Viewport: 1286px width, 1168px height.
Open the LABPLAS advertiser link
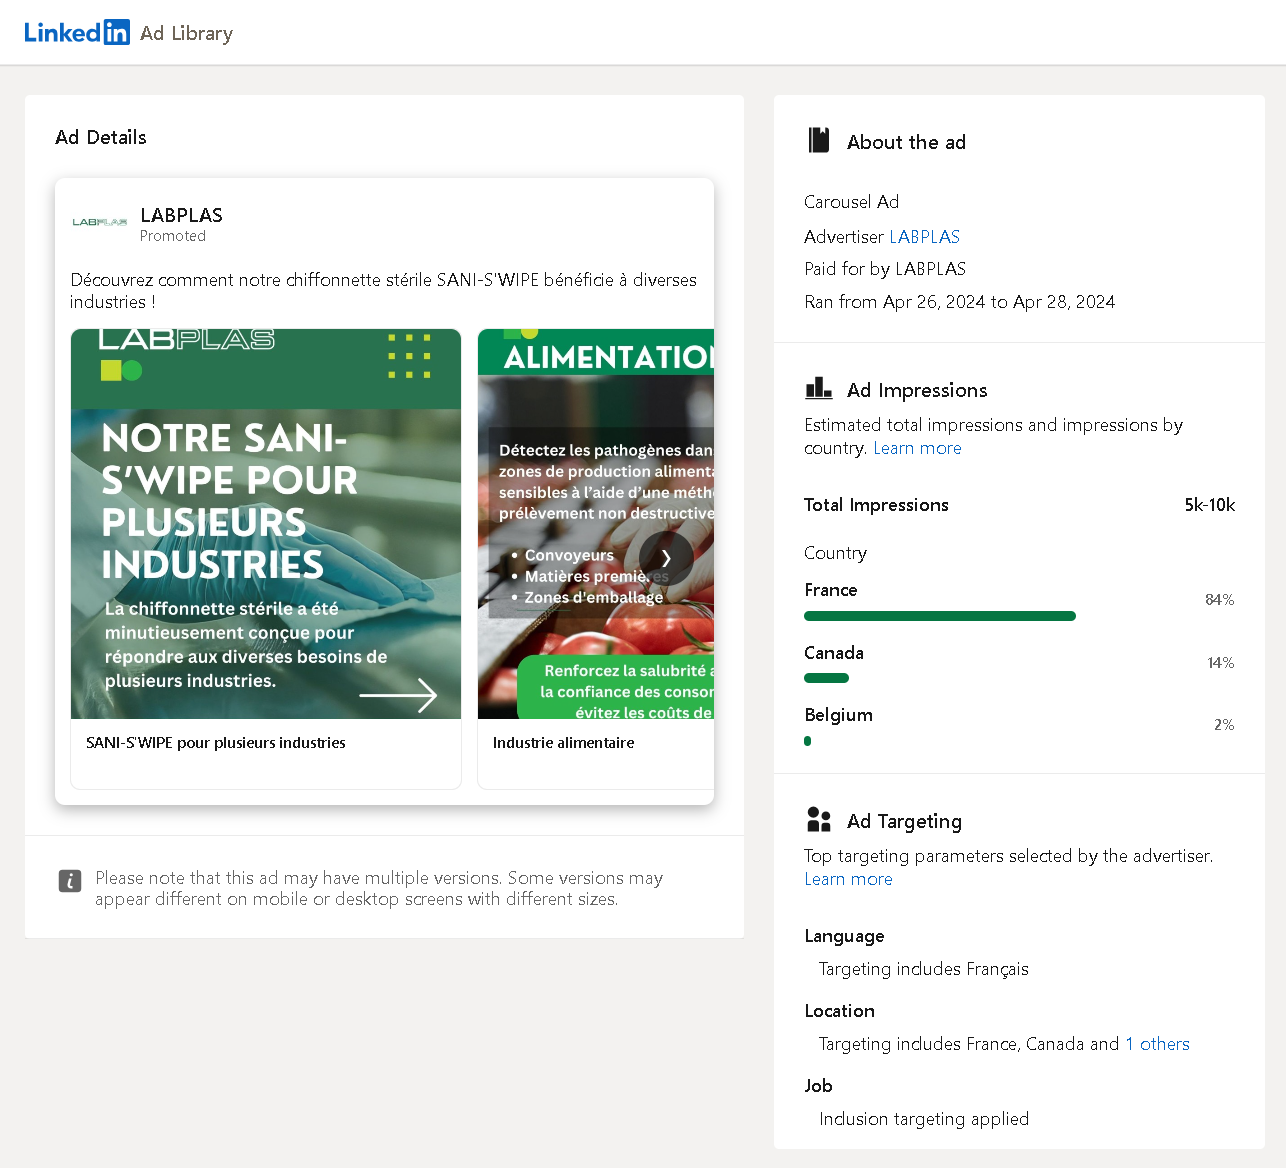(924, 237)
